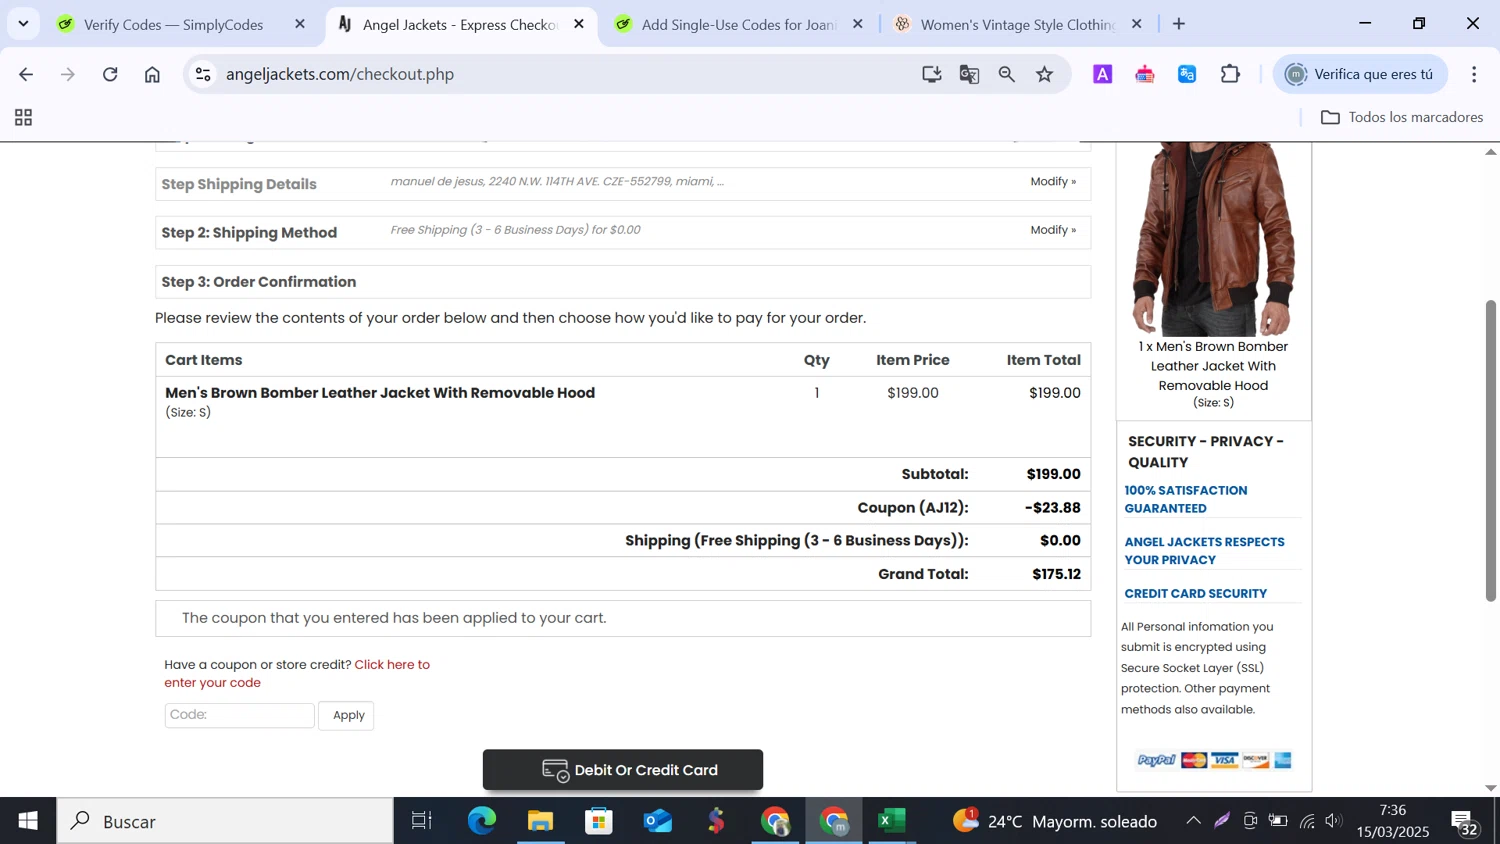The image size is (1500, 844).
Task: Close the Women's Vintage Style Clothing tab
Action: (1136, 24)
